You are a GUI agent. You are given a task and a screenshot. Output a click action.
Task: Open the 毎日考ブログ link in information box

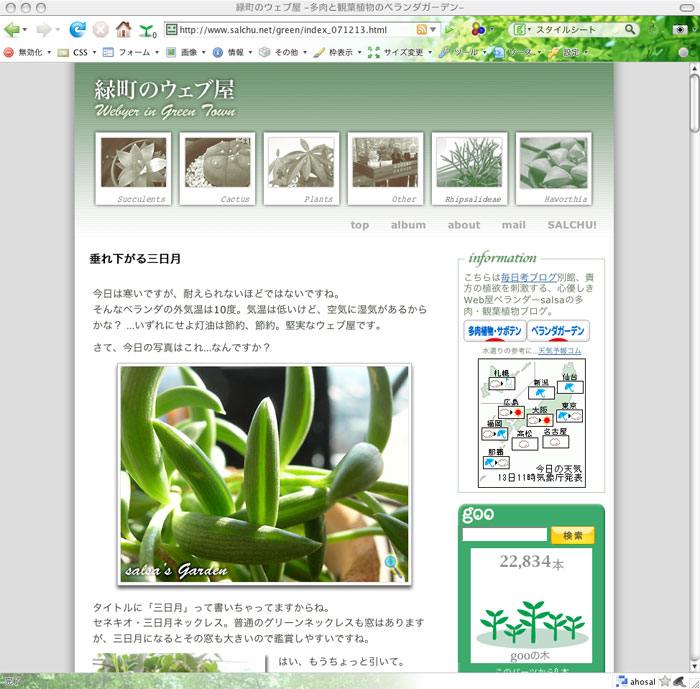point(528,277)
